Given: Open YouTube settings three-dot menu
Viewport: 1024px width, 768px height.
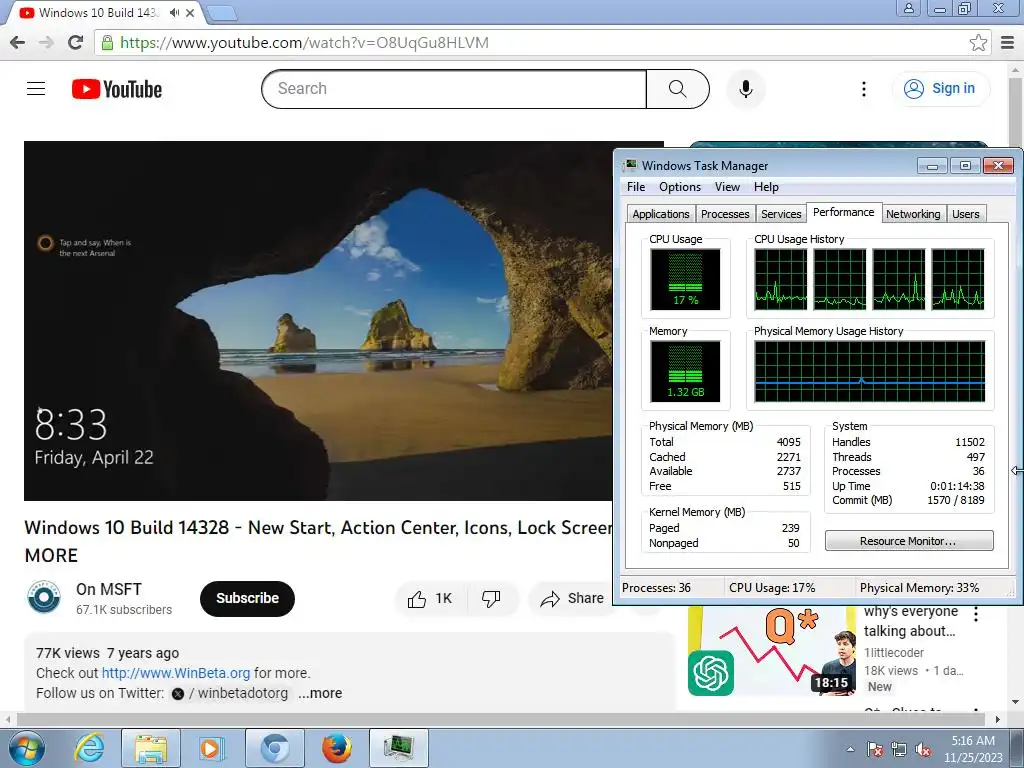Looking at the screenshot, I should pyautogui.click(x=863, y=89).
